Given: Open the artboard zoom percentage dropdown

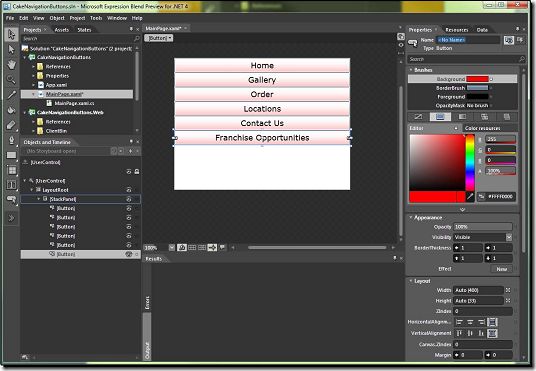Looking at the screenshot, I should point(172,248).
